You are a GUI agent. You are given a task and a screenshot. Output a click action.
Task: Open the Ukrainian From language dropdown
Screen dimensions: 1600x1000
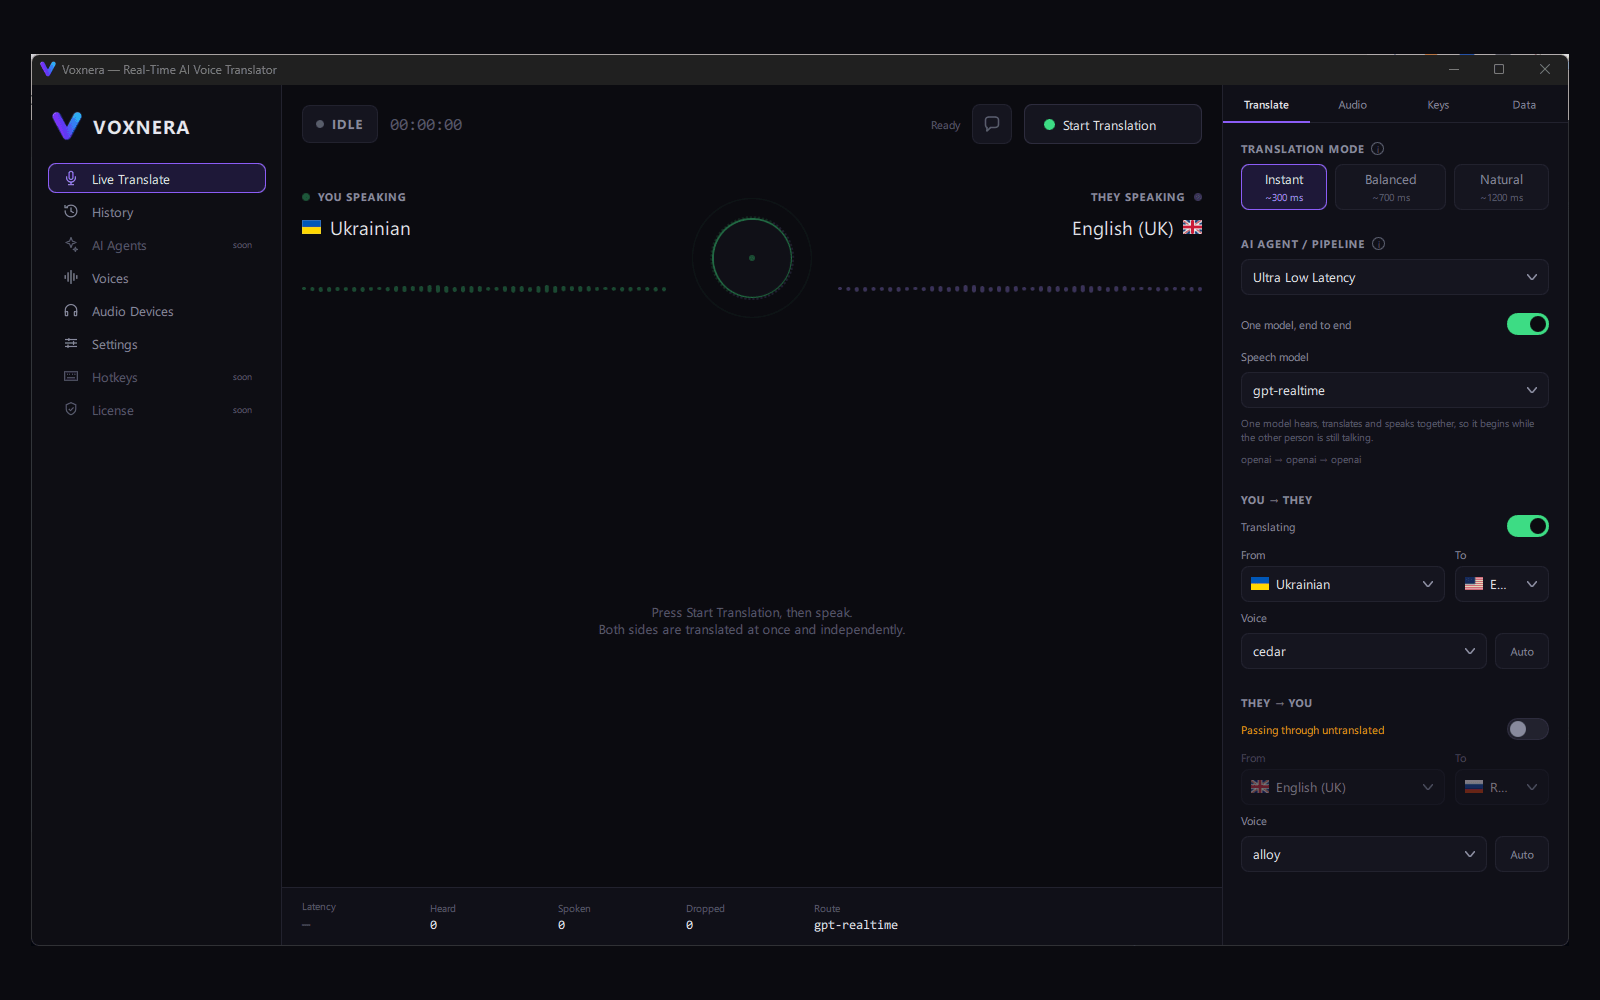[1342, 584]
